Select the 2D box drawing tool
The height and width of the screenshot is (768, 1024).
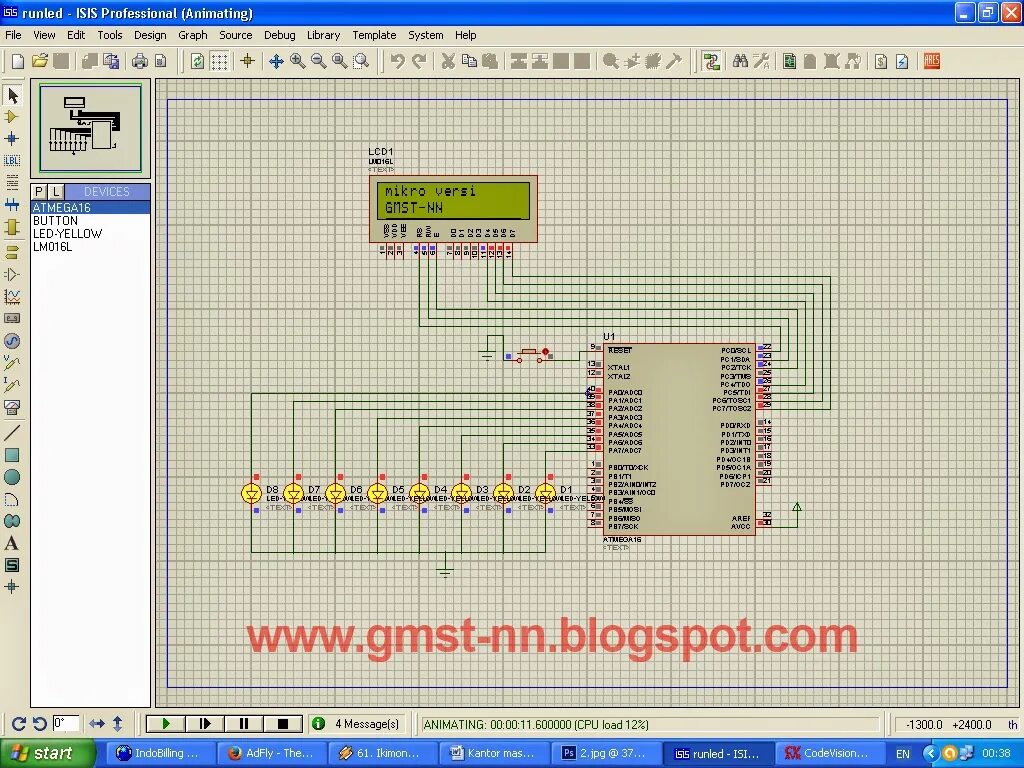[x=12, y=455]
